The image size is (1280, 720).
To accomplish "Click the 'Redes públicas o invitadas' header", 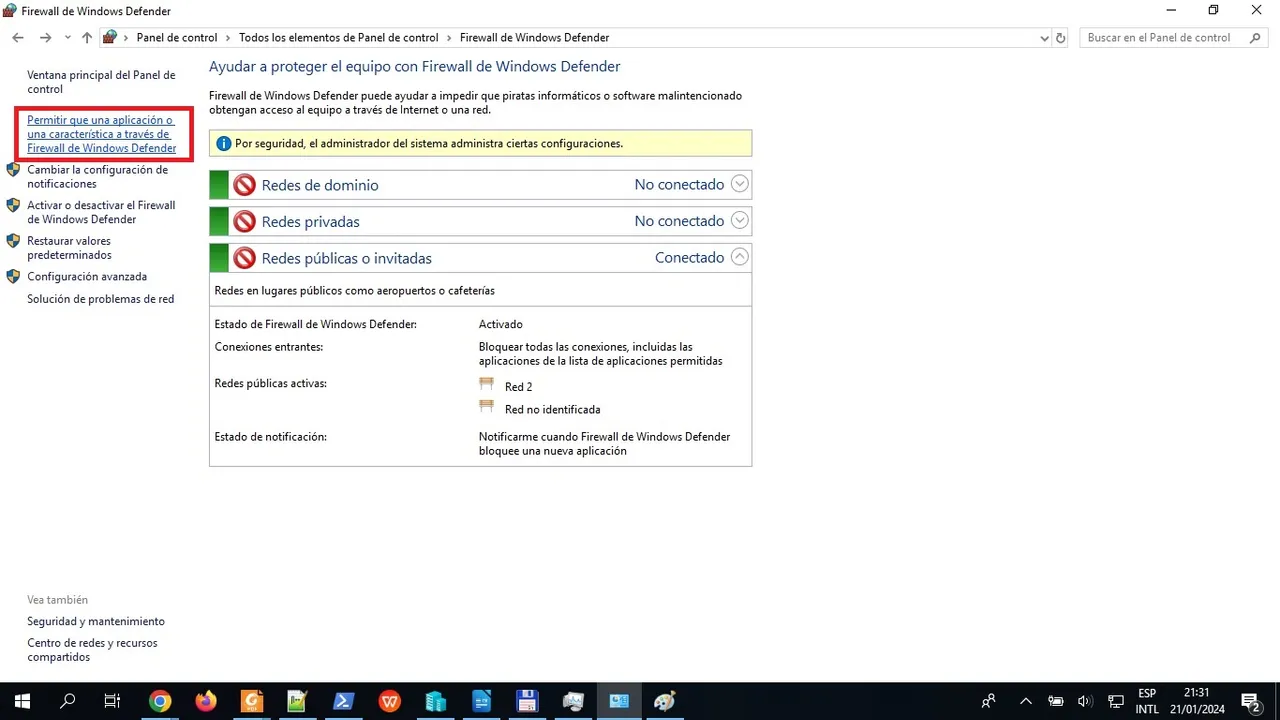I will click(x=347, y=258).
